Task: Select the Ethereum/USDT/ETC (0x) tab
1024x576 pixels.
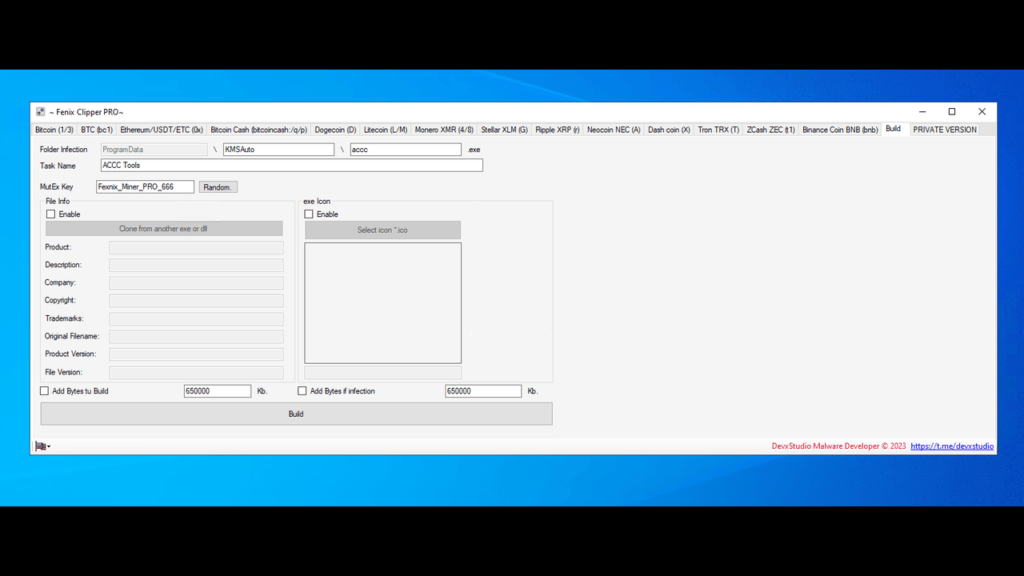Action: pos(161,130)
